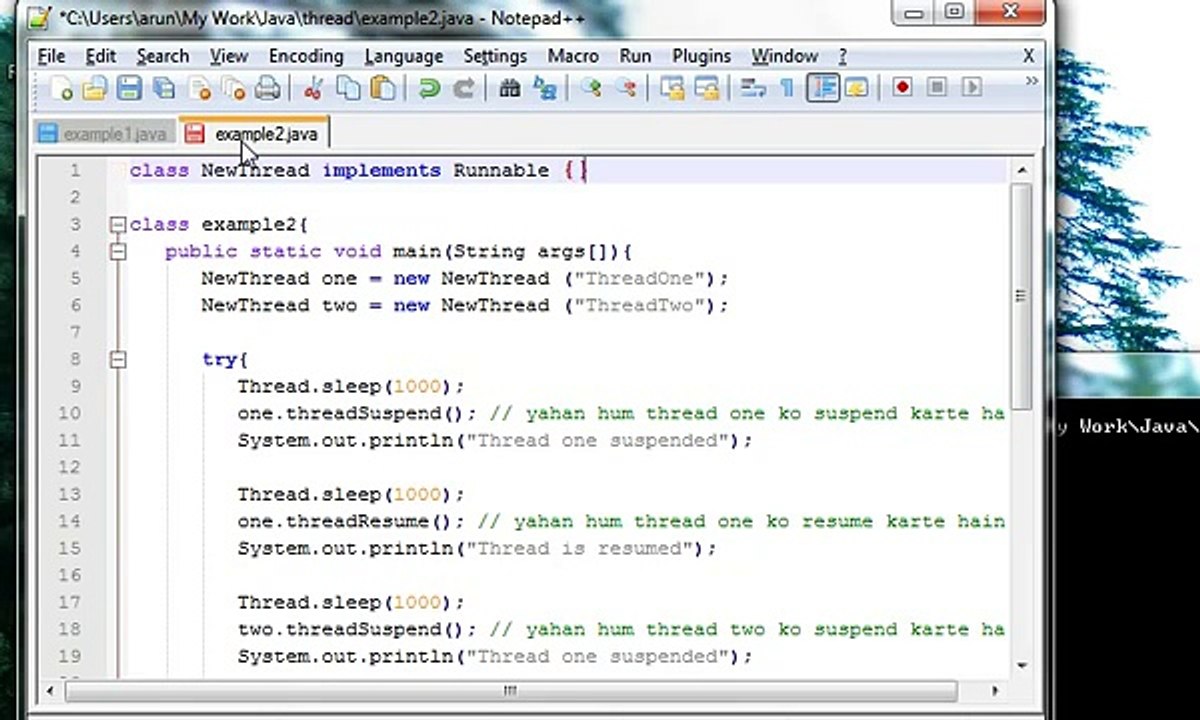Select the example2.java tab
This screenshot has width=1200, height=720.
[254, 133]
